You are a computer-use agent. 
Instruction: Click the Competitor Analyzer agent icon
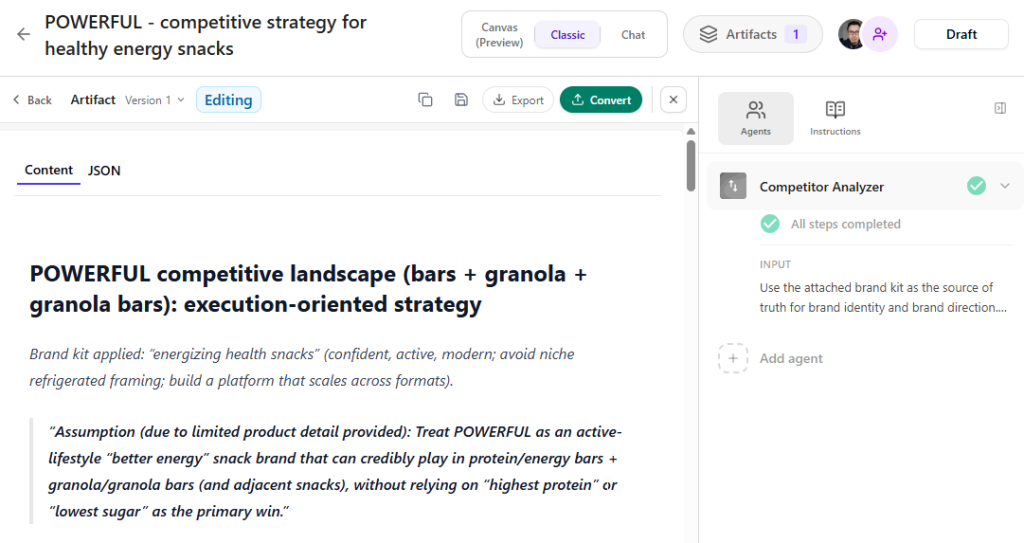(733, 186)
